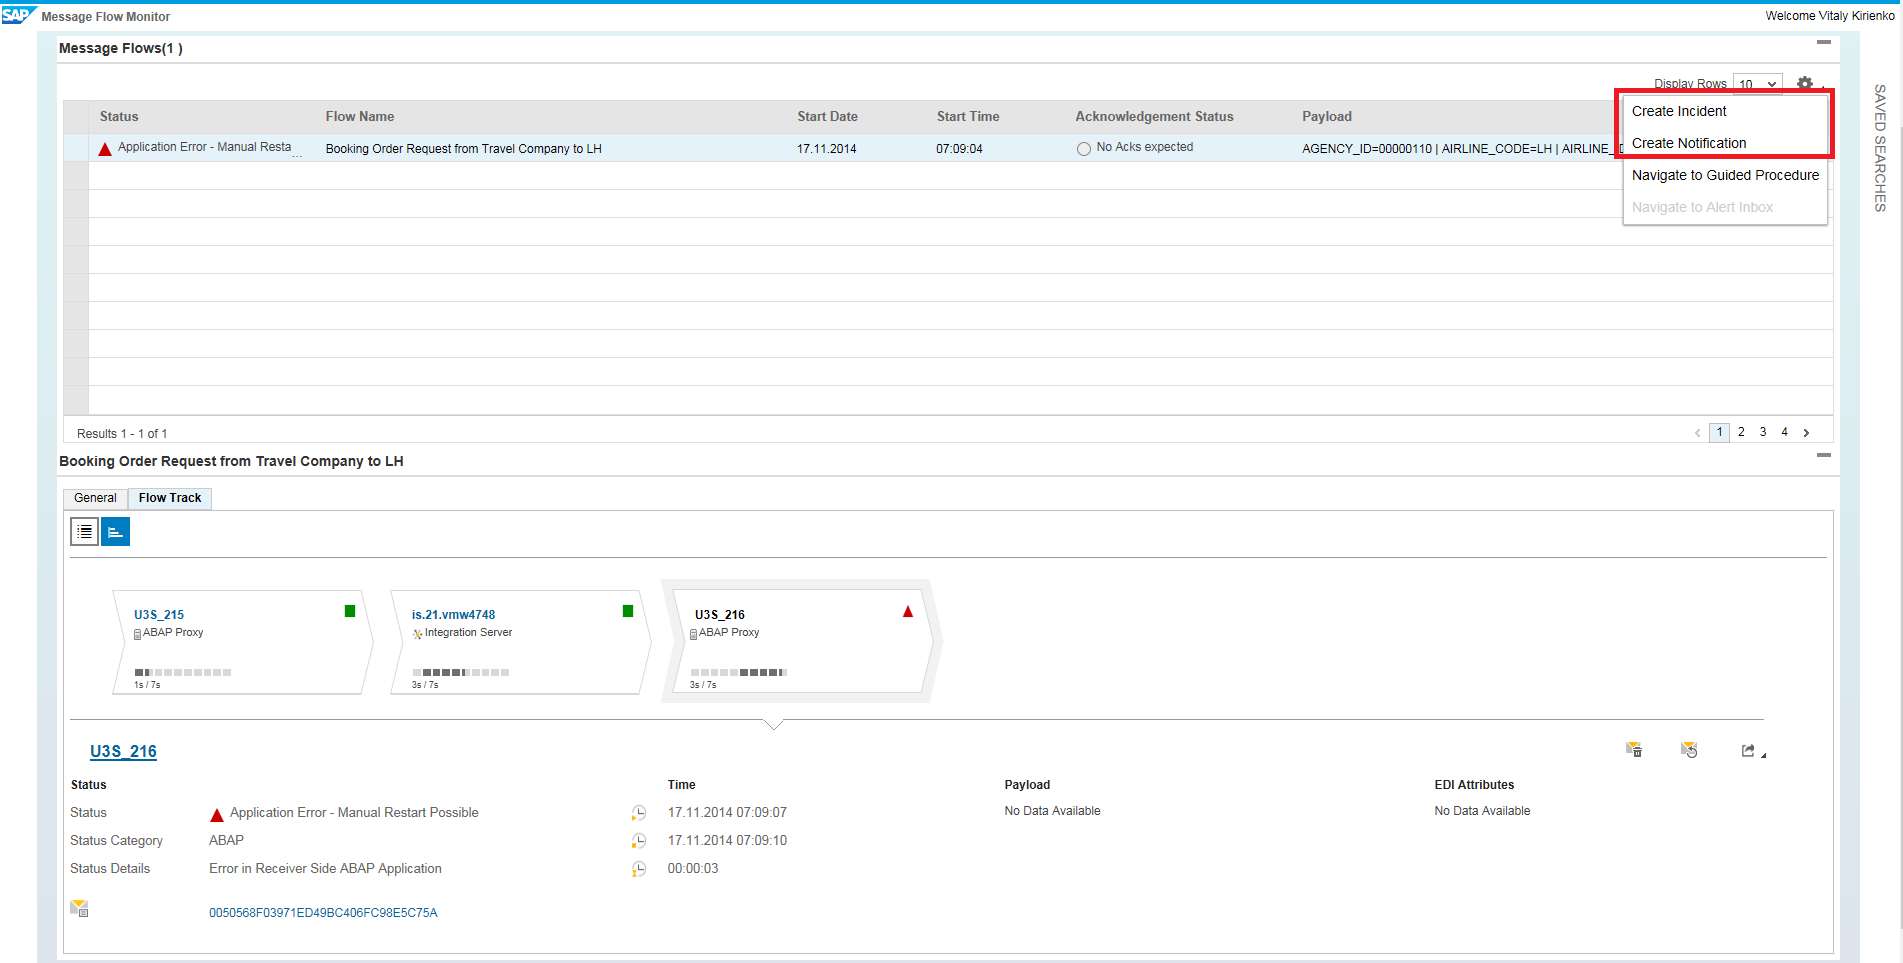Click Integration Server icon on middle card
Screen dimensions: 1903x963
(x=417, y=634)
